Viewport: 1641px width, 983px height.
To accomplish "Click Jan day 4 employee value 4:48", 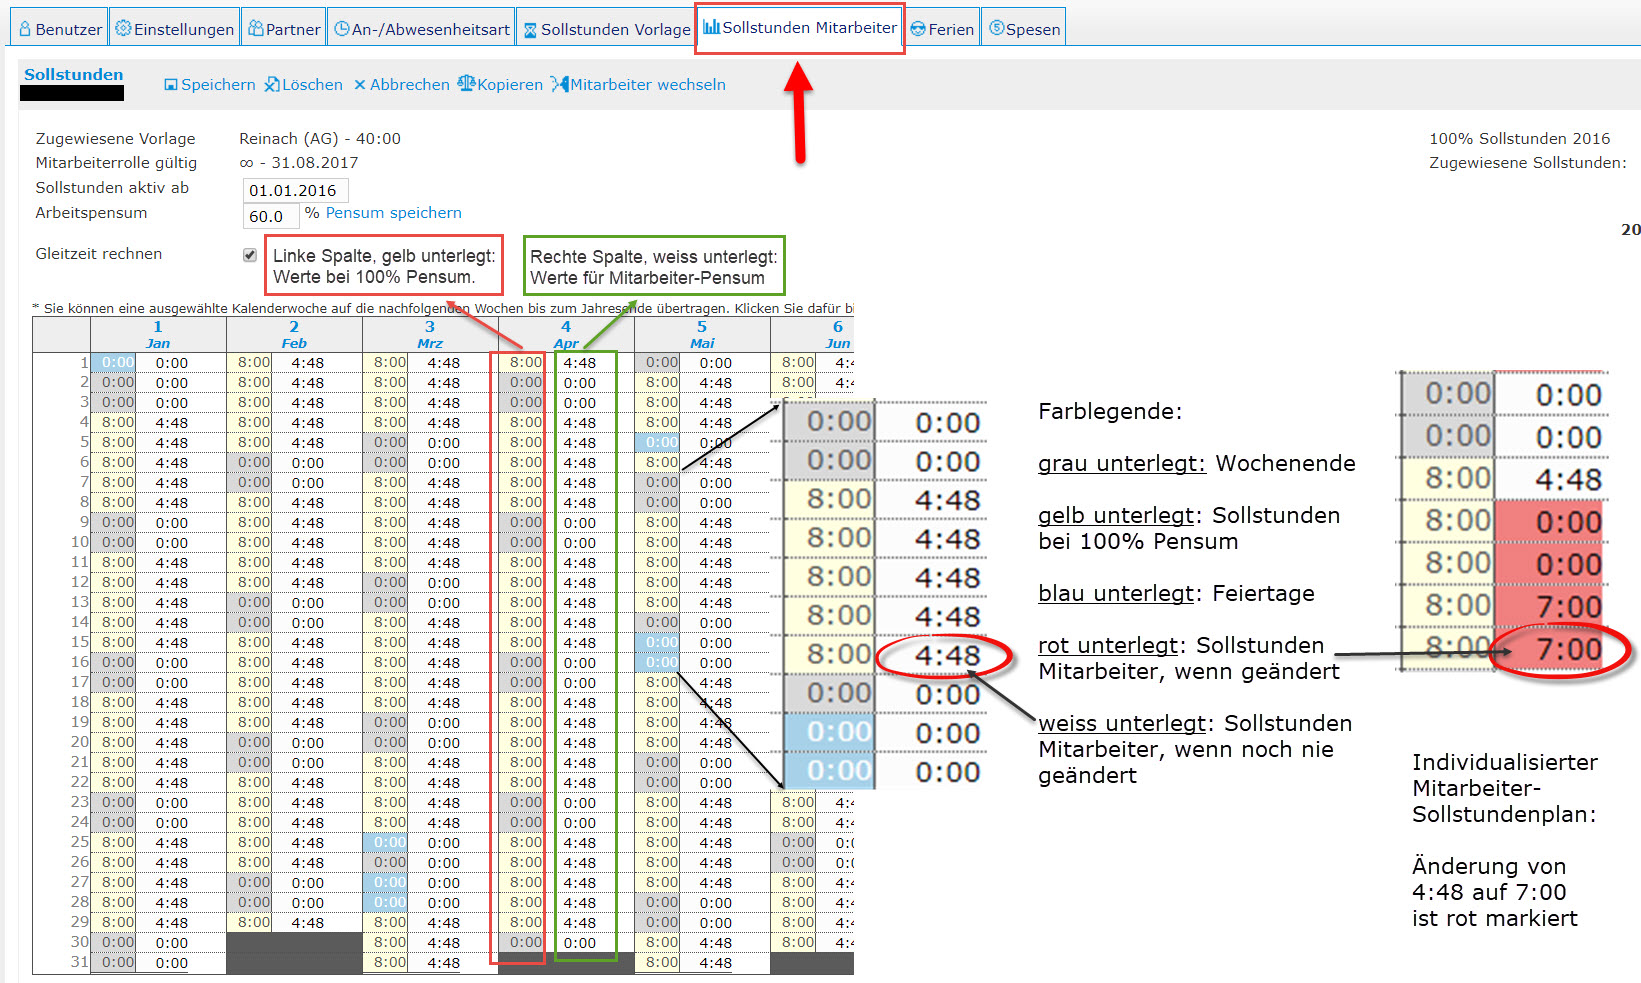I will coord(172,423).
